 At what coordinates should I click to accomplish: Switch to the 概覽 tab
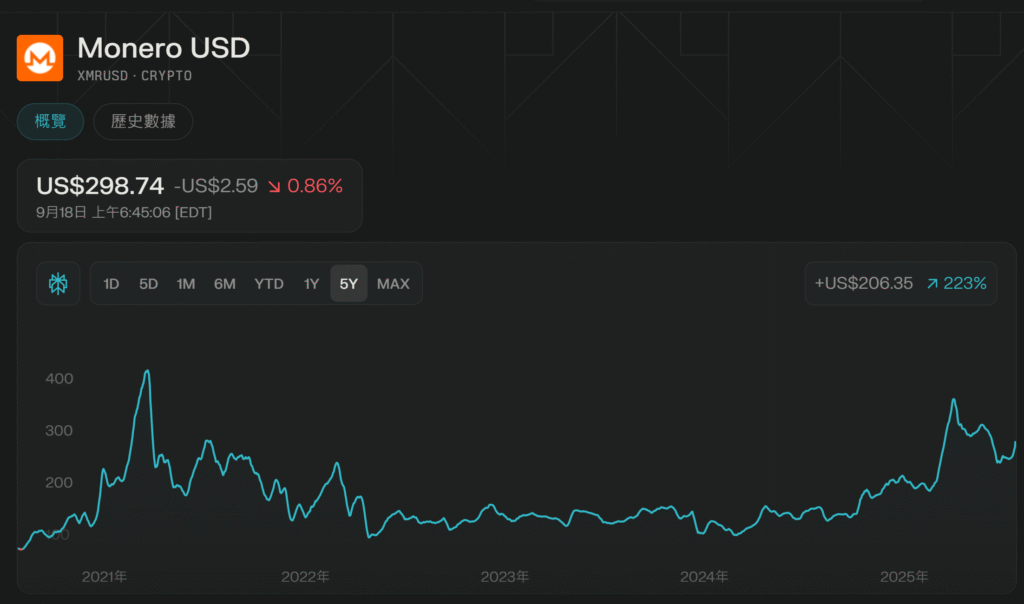[50, 122]
